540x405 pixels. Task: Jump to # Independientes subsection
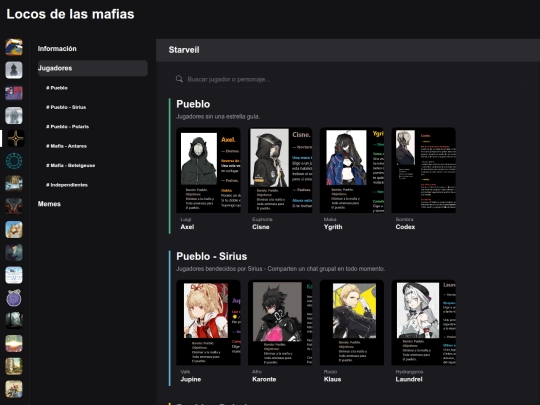(67, 185)
